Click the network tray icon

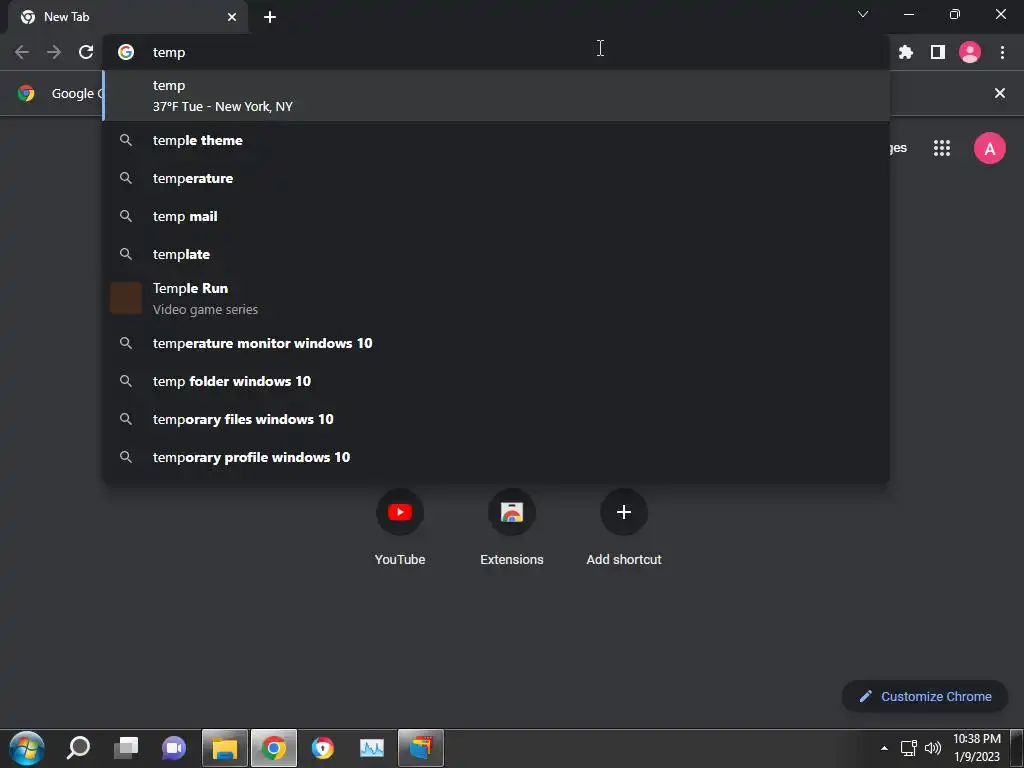(x=908, y=748)
